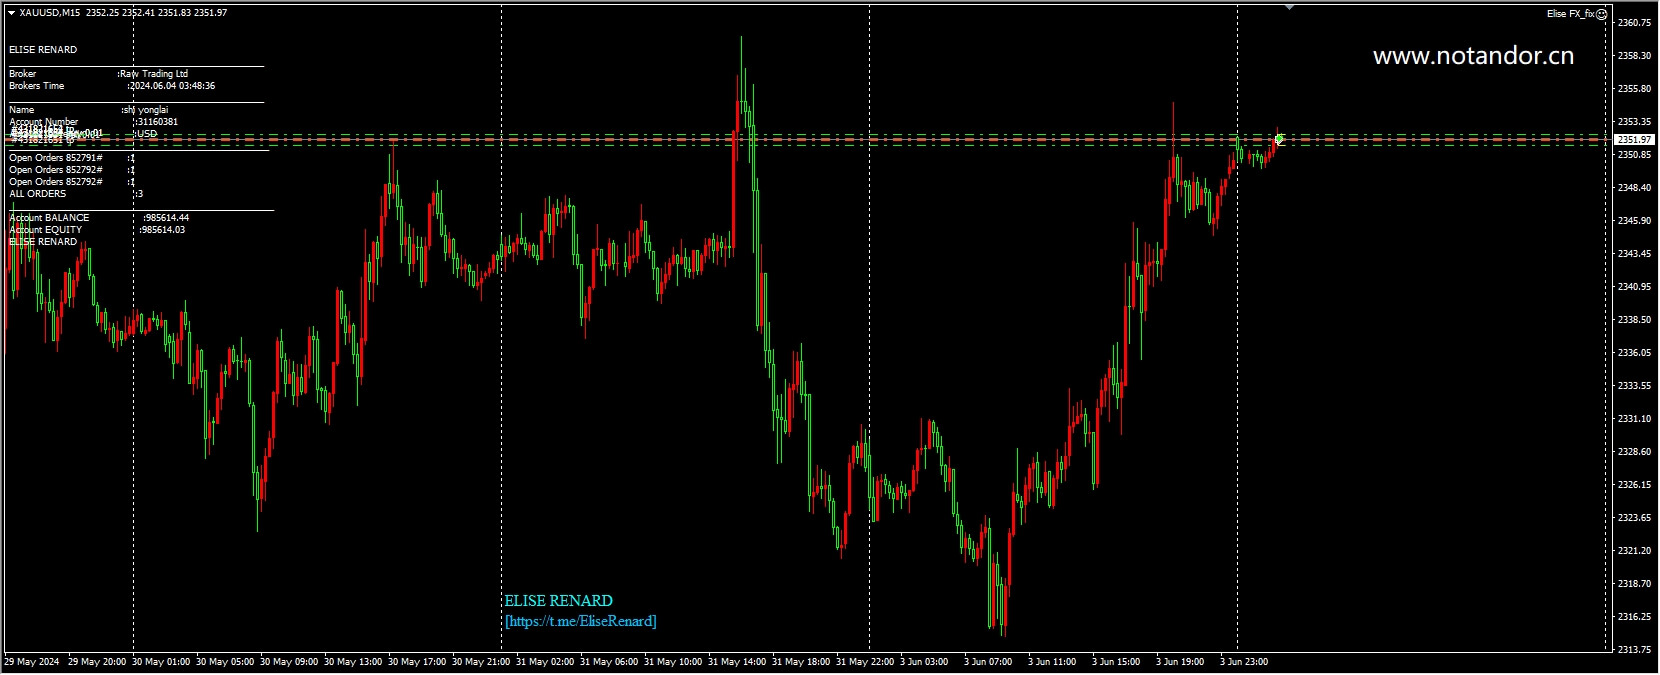Click the Raw Trading Ltd broker value
The height and width of the screenshot is (675, 1660).
[154, 74]
